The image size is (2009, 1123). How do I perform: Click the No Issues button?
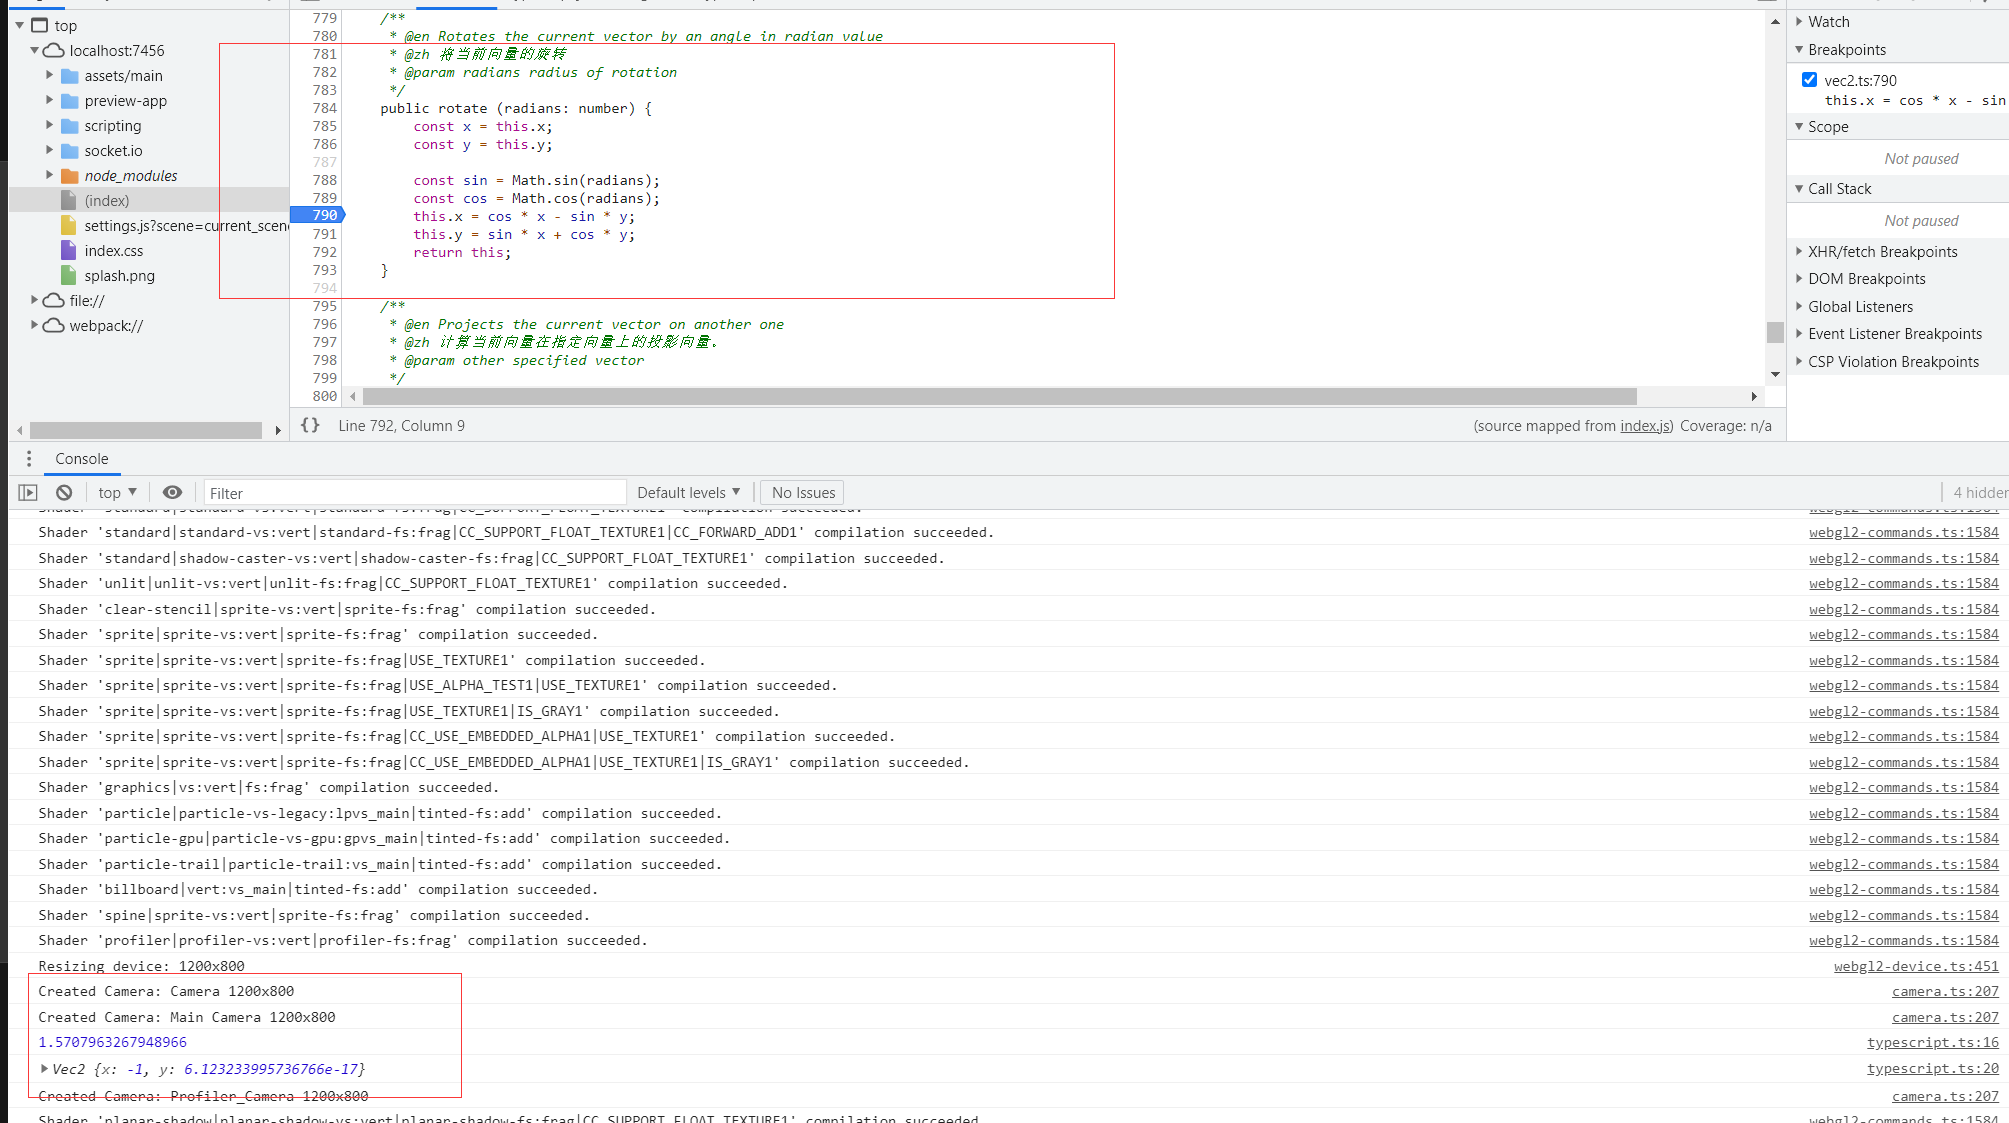coord(802,492)
